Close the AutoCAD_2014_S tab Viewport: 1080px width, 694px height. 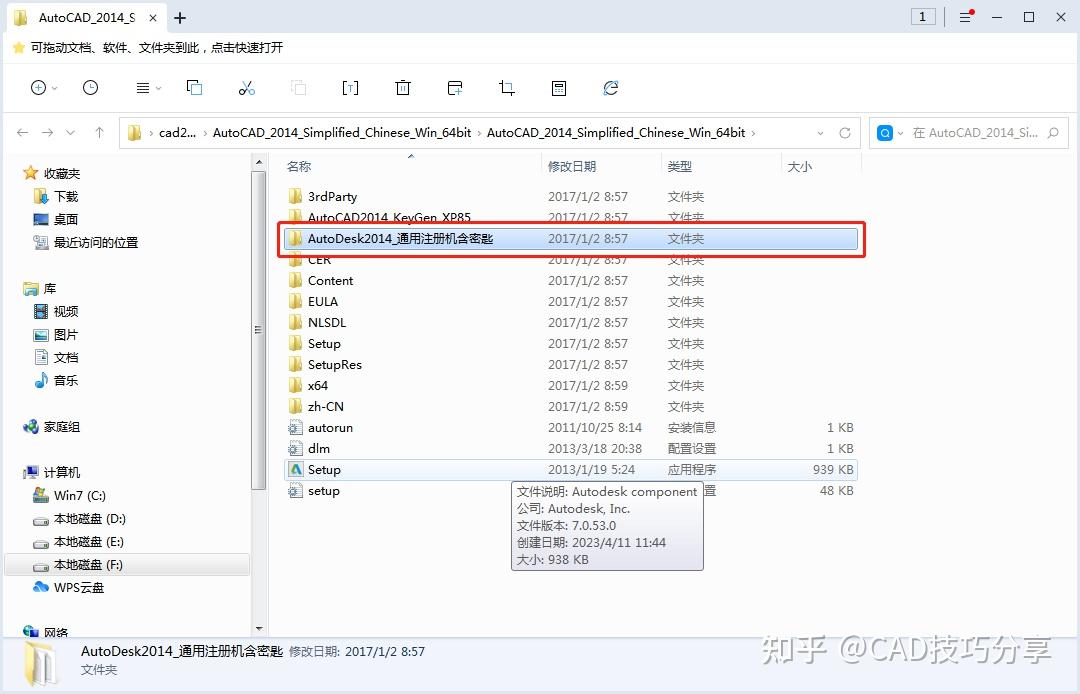[x=153, y=18]
